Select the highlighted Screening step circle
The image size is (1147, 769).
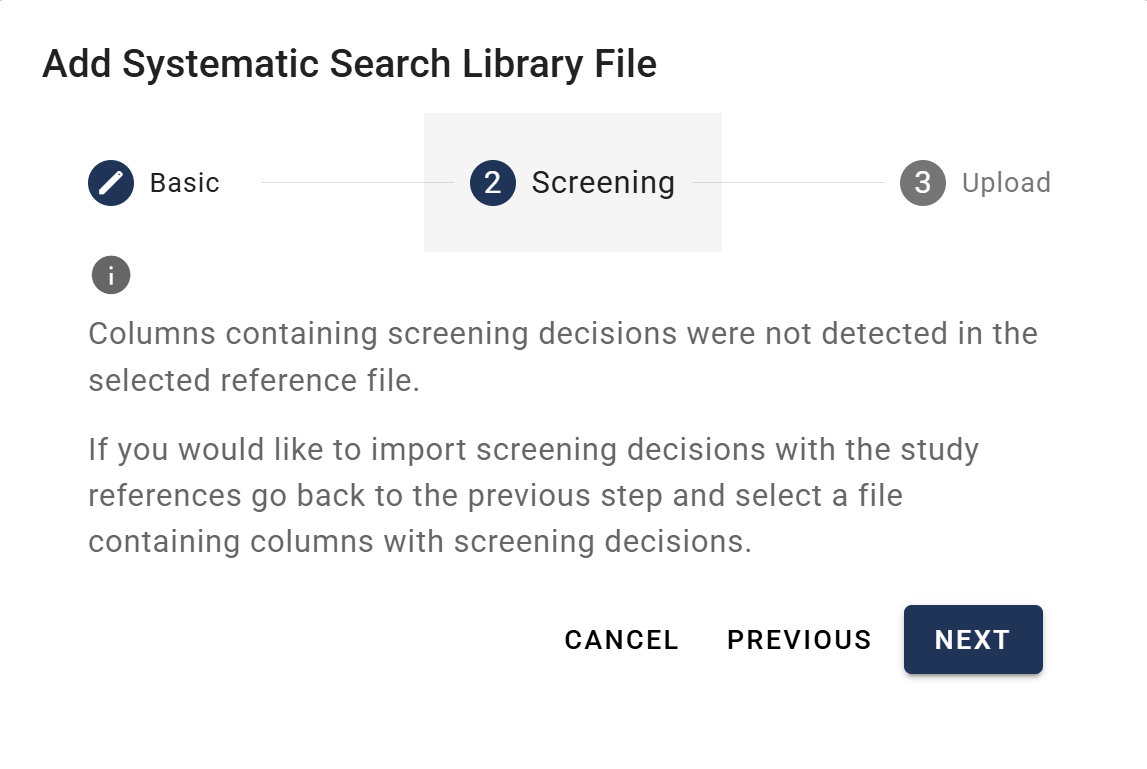490,183
